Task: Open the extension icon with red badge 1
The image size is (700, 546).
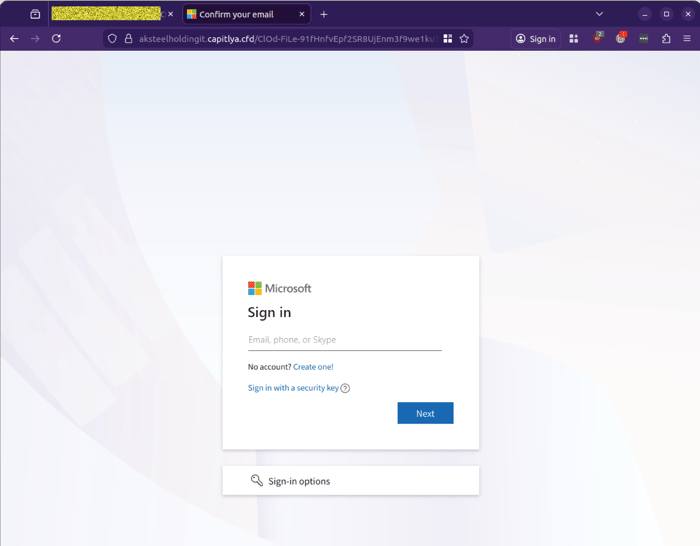Action: pos(621,38)
